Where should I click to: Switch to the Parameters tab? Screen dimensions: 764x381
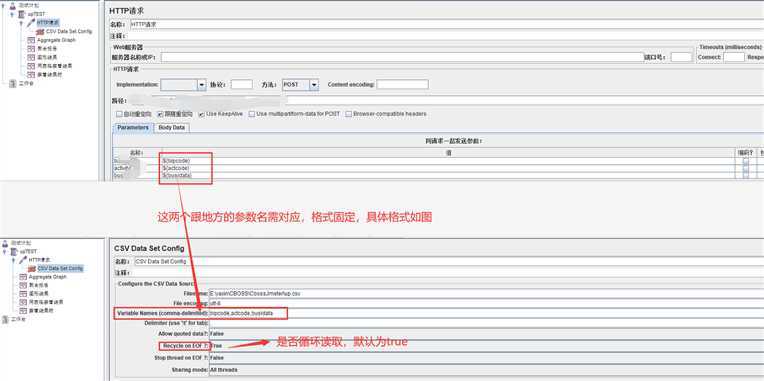pyautogui.click(x=133, y=128)
